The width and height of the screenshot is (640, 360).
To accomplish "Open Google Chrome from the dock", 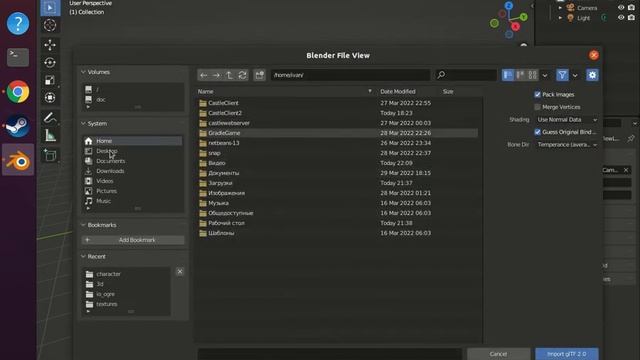I will tap(18, 91).
